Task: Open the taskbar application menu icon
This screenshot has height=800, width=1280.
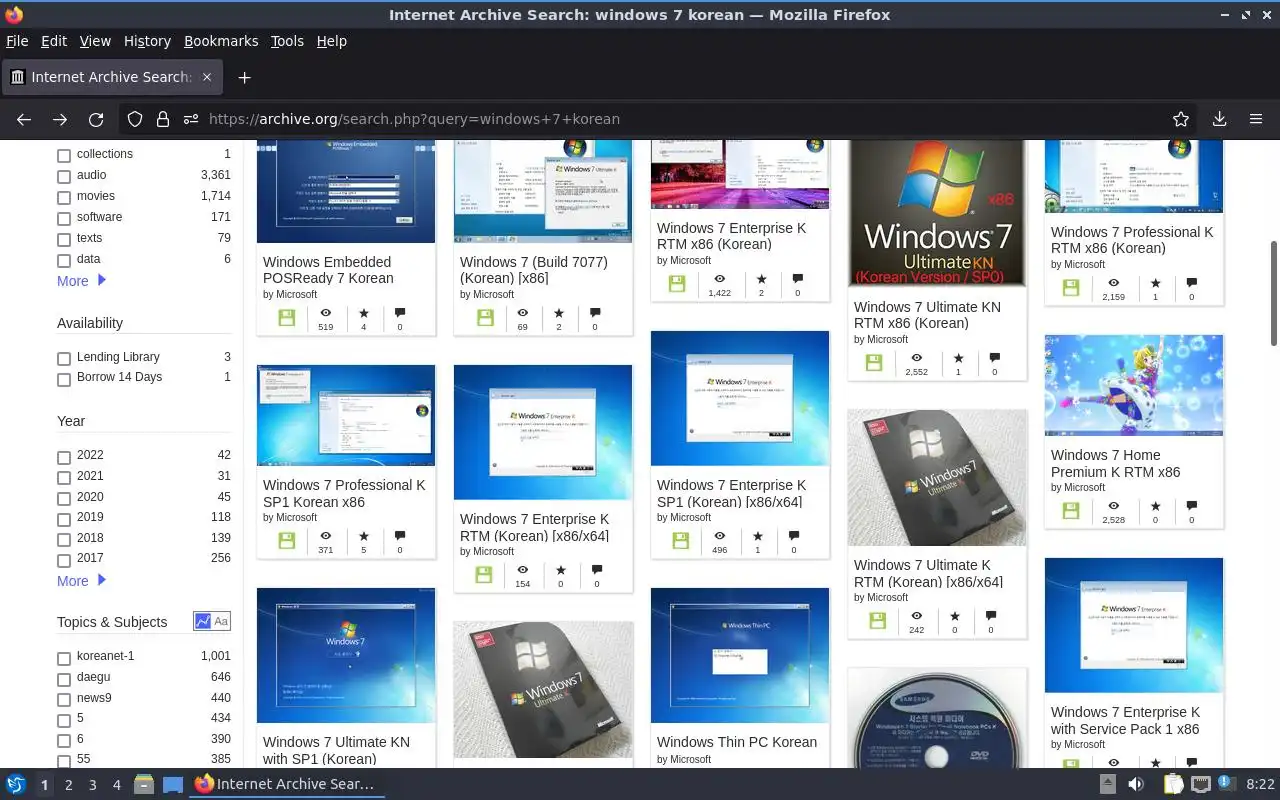Action: 15,784
